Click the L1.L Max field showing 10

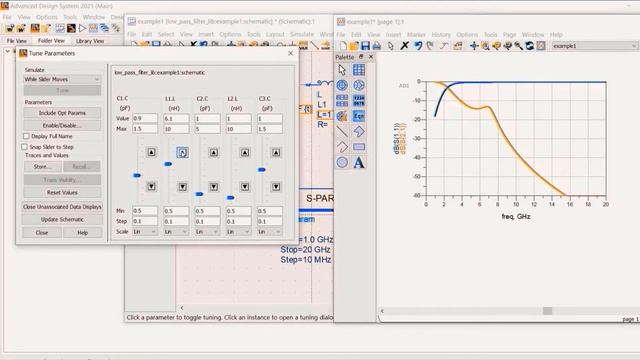(176, 129)
